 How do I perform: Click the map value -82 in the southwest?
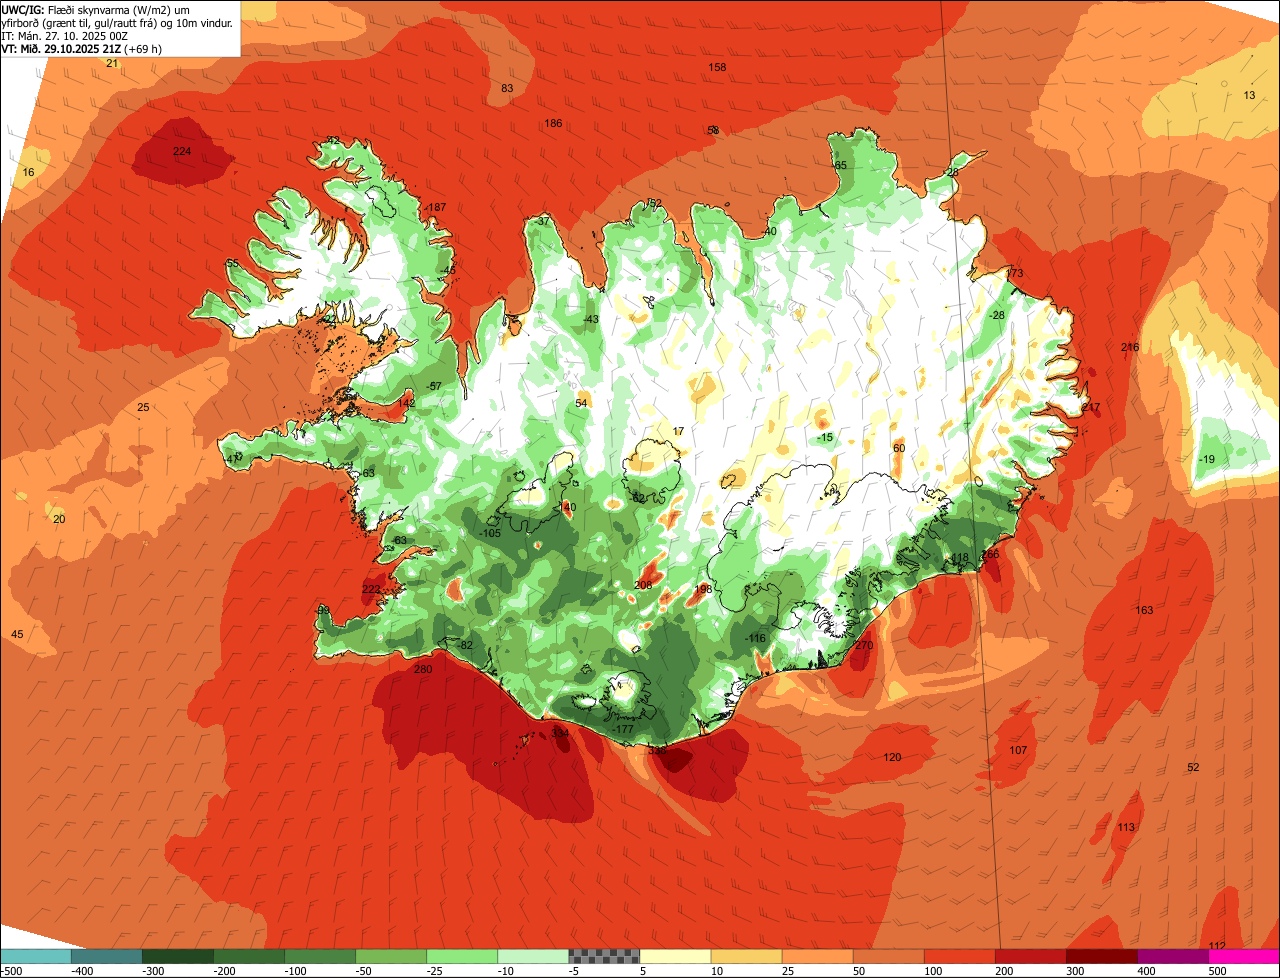464,645
